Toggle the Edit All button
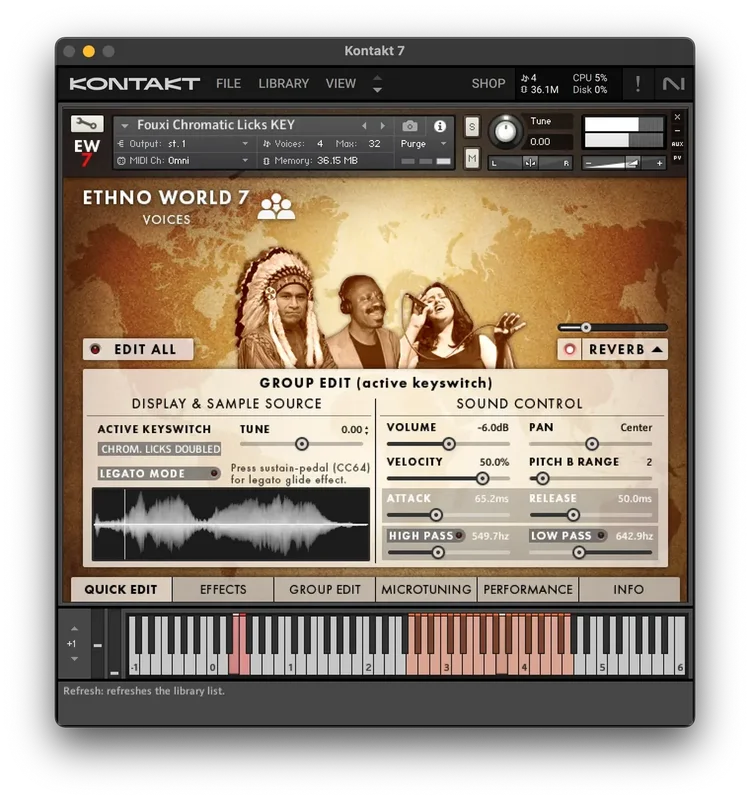The height and width of the screenshot is (800, 750). (x=138, y=349)
